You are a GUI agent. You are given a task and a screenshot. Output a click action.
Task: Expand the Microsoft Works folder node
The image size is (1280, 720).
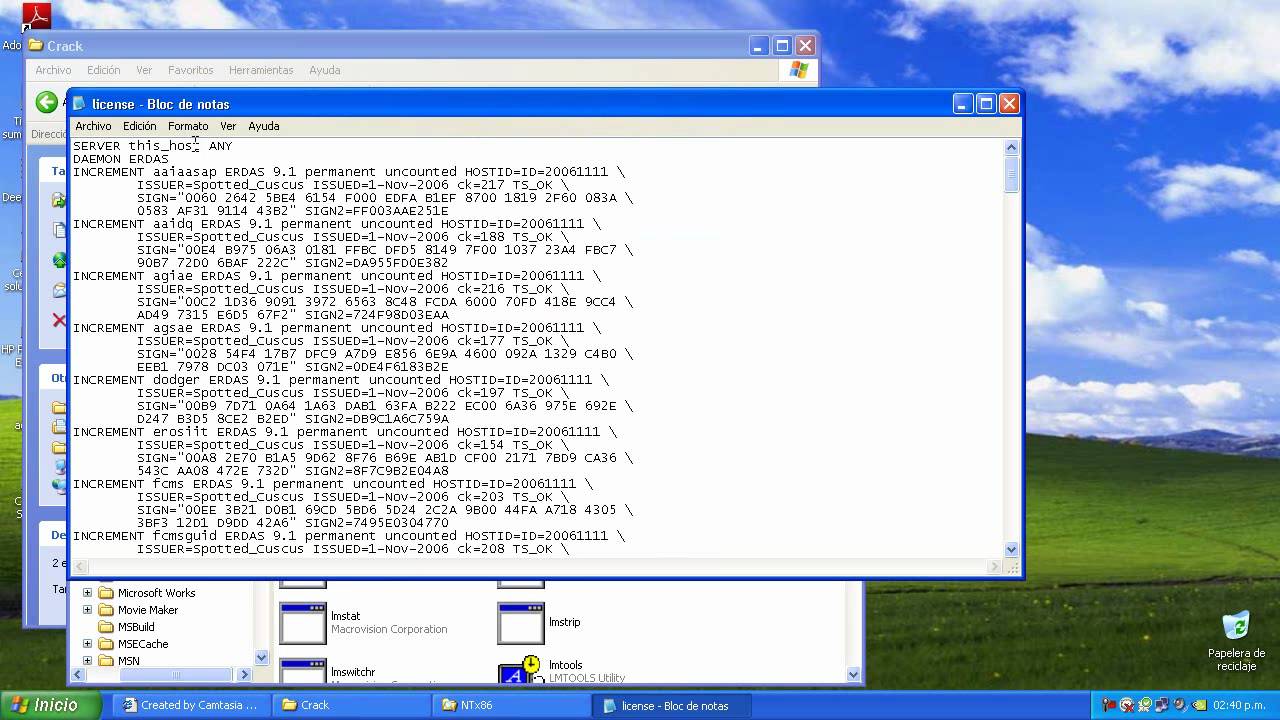(x=87, y=593)
